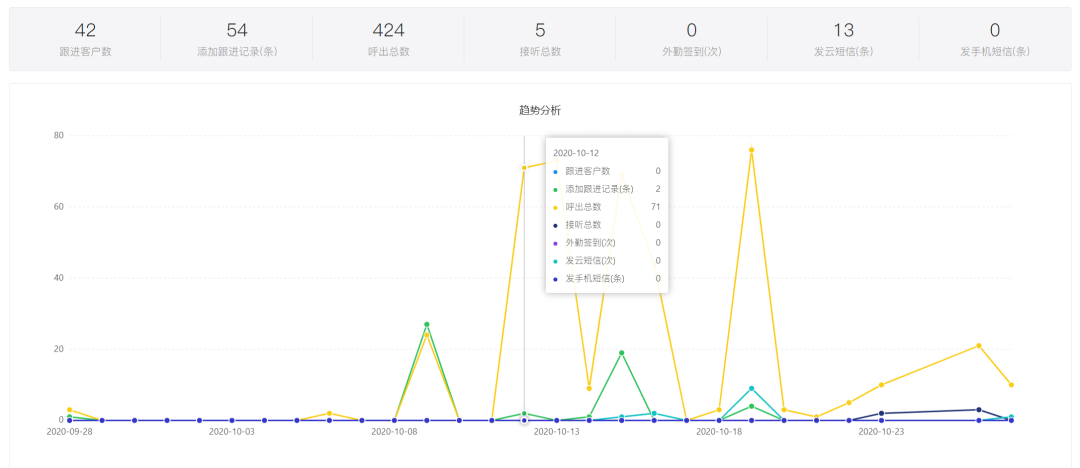Click the cyan peak point below the tallest yellow spike
The width and height of the screenshot is (1080, 468).
pyautogui.click(x=751, y=388)
